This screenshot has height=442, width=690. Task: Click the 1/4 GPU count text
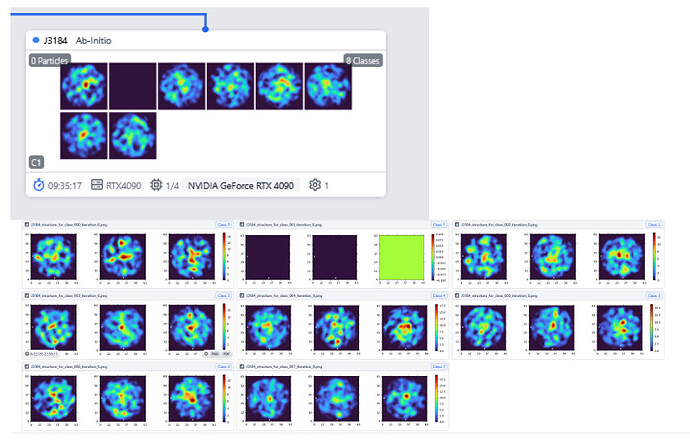click(172, 185)
